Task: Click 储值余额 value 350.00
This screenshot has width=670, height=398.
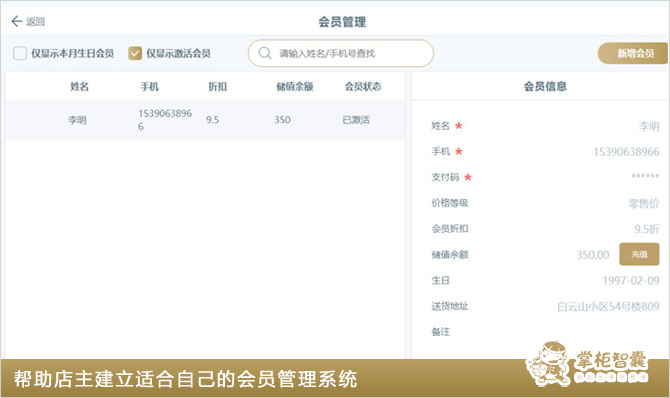Action: click(x=593, y=255)
